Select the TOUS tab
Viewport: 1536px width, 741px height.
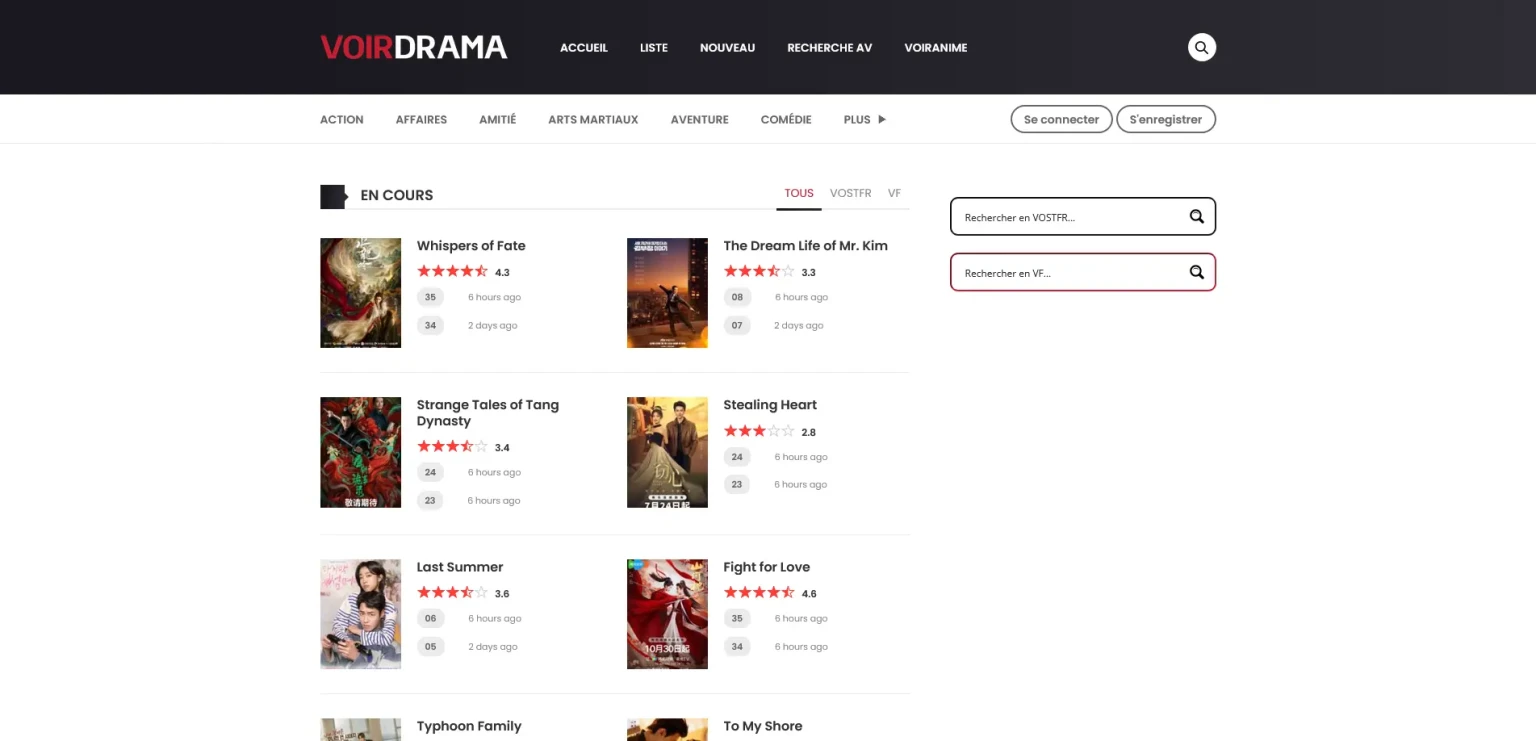click(x=799, y=193)
